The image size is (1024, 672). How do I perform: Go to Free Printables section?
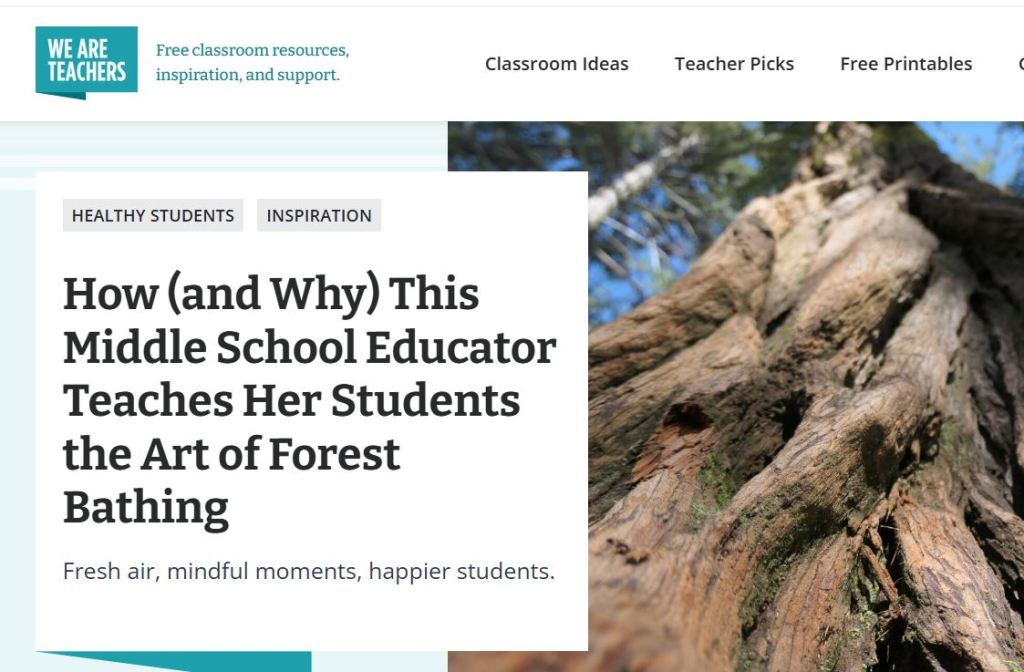click(906, 64)
